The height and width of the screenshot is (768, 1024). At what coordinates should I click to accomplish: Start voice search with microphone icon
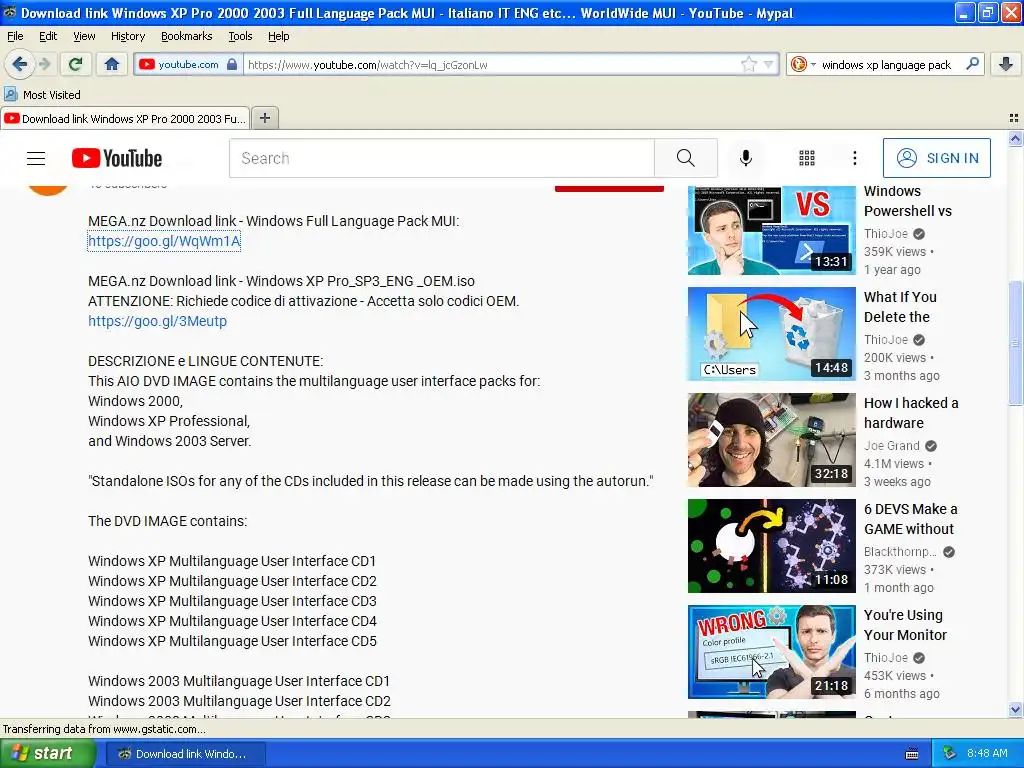(x=746, y=158)
